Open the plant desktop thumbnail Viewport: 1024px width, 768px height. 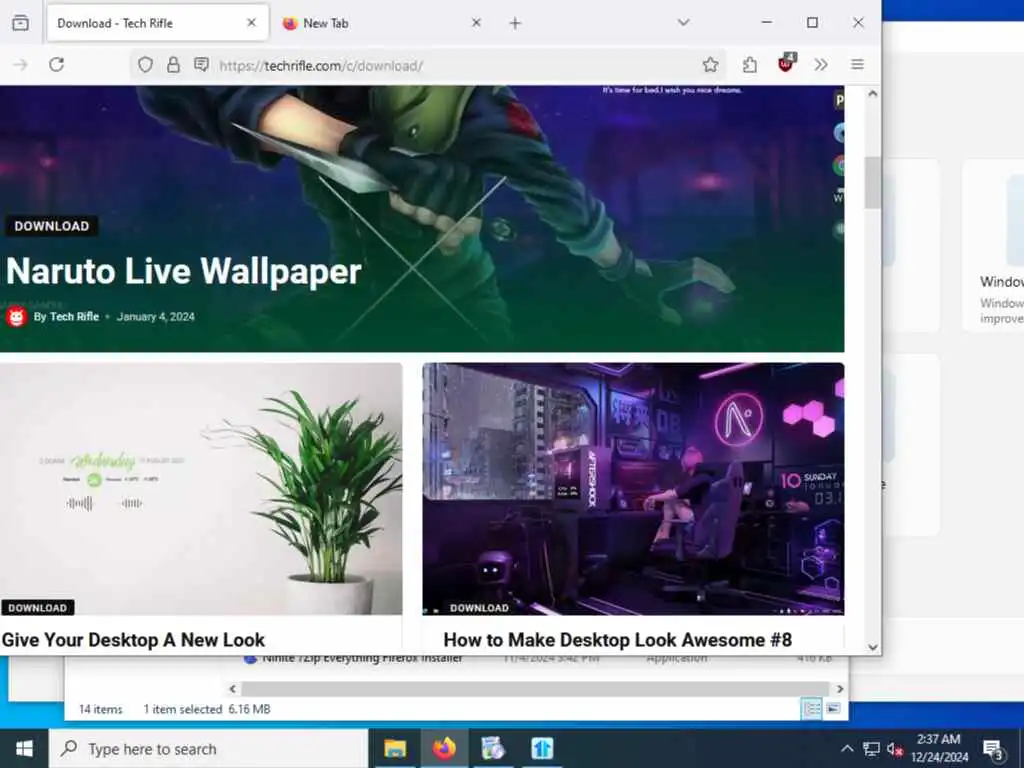point(201,488)
